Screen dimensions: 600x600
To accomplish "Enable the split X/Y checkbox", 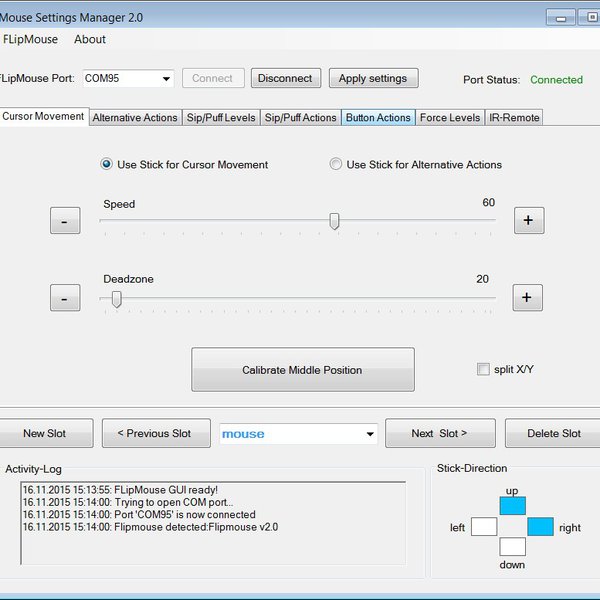I will pyautogui.click(x=484, y=370).
